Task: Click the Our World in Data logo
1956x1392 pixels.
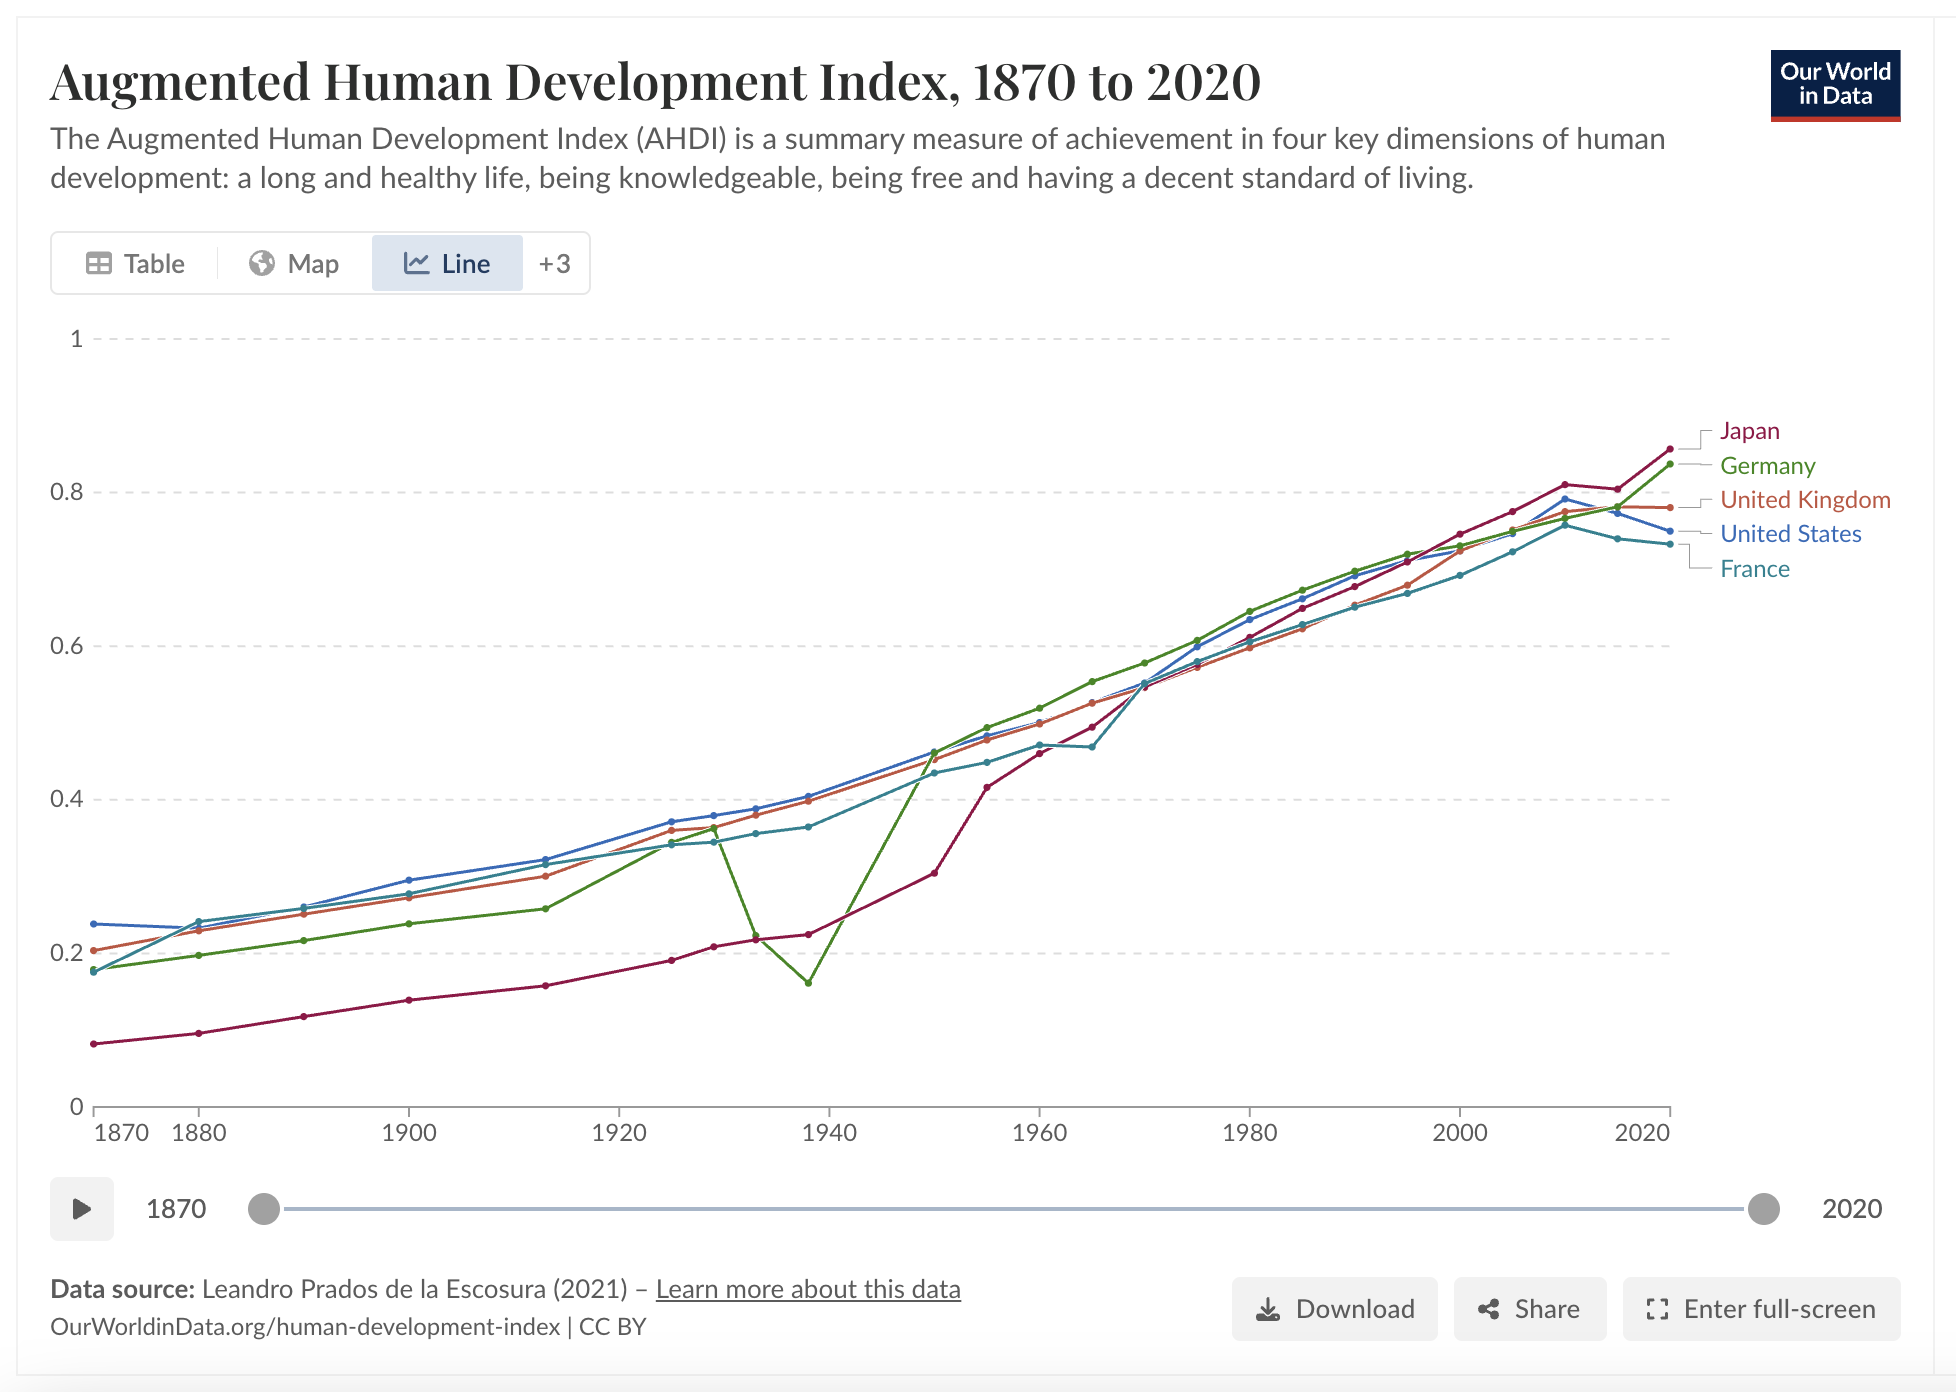Action: click(1834, 85)
